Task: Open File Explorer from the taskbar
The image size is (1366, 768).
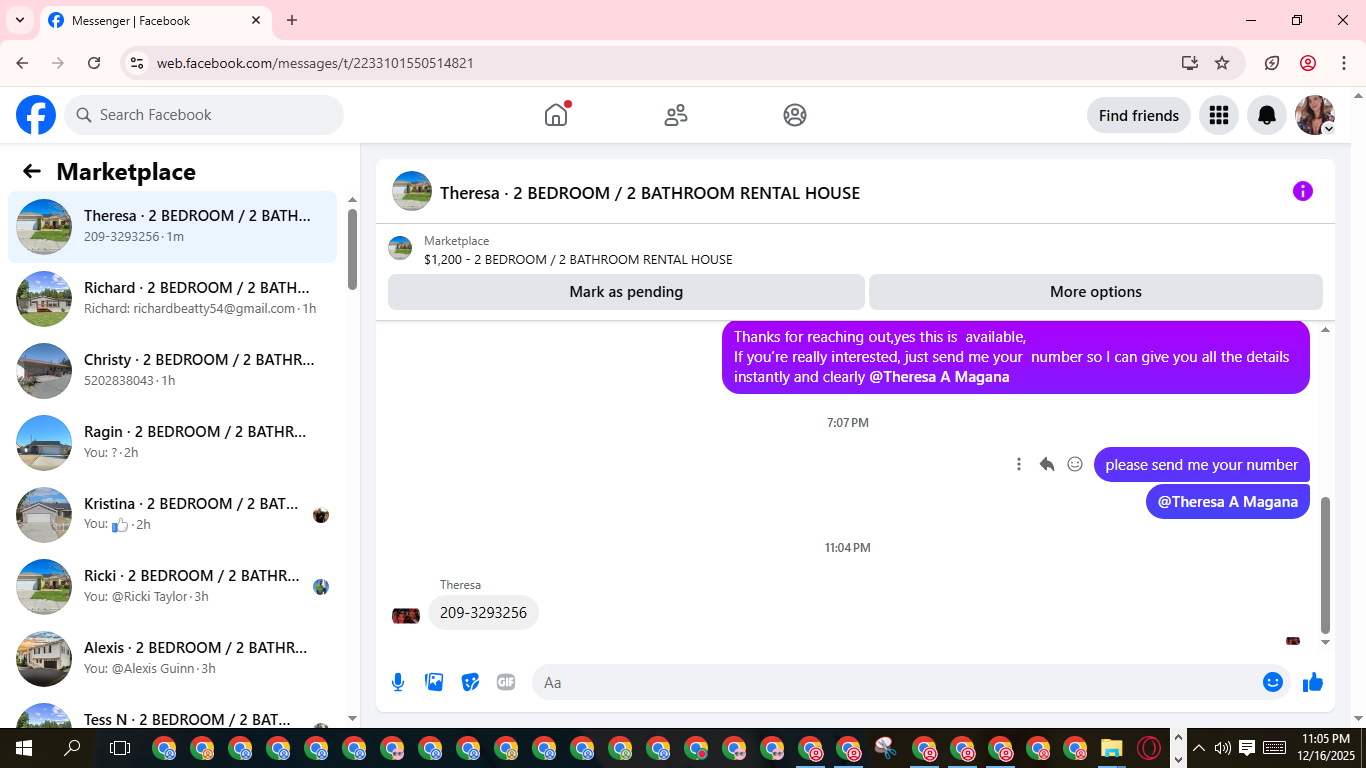Action: click(1111, 748)
